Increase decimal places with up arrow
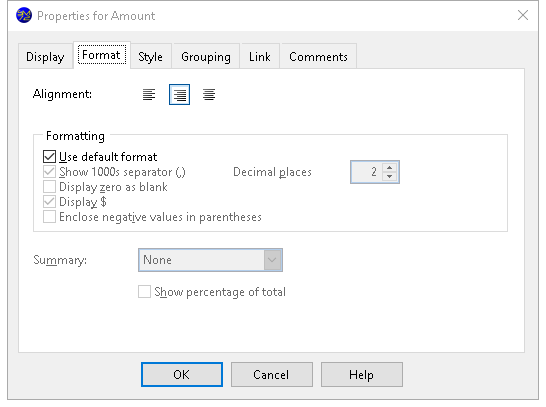Viewport: 546px width, 407px height. tap(390, 167)
